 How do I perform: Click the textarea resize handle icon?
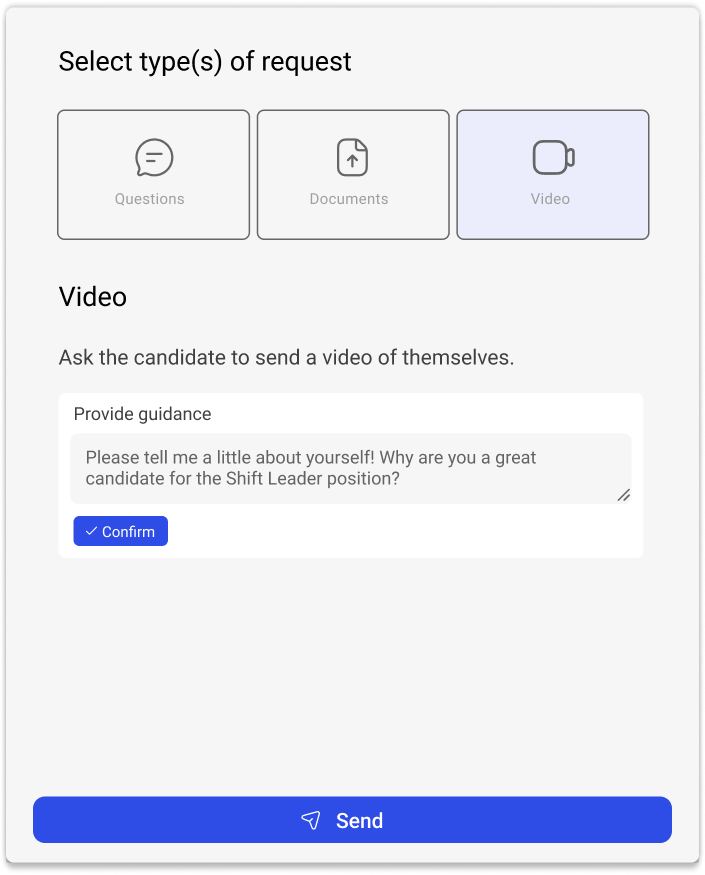(x=623, y=494)
